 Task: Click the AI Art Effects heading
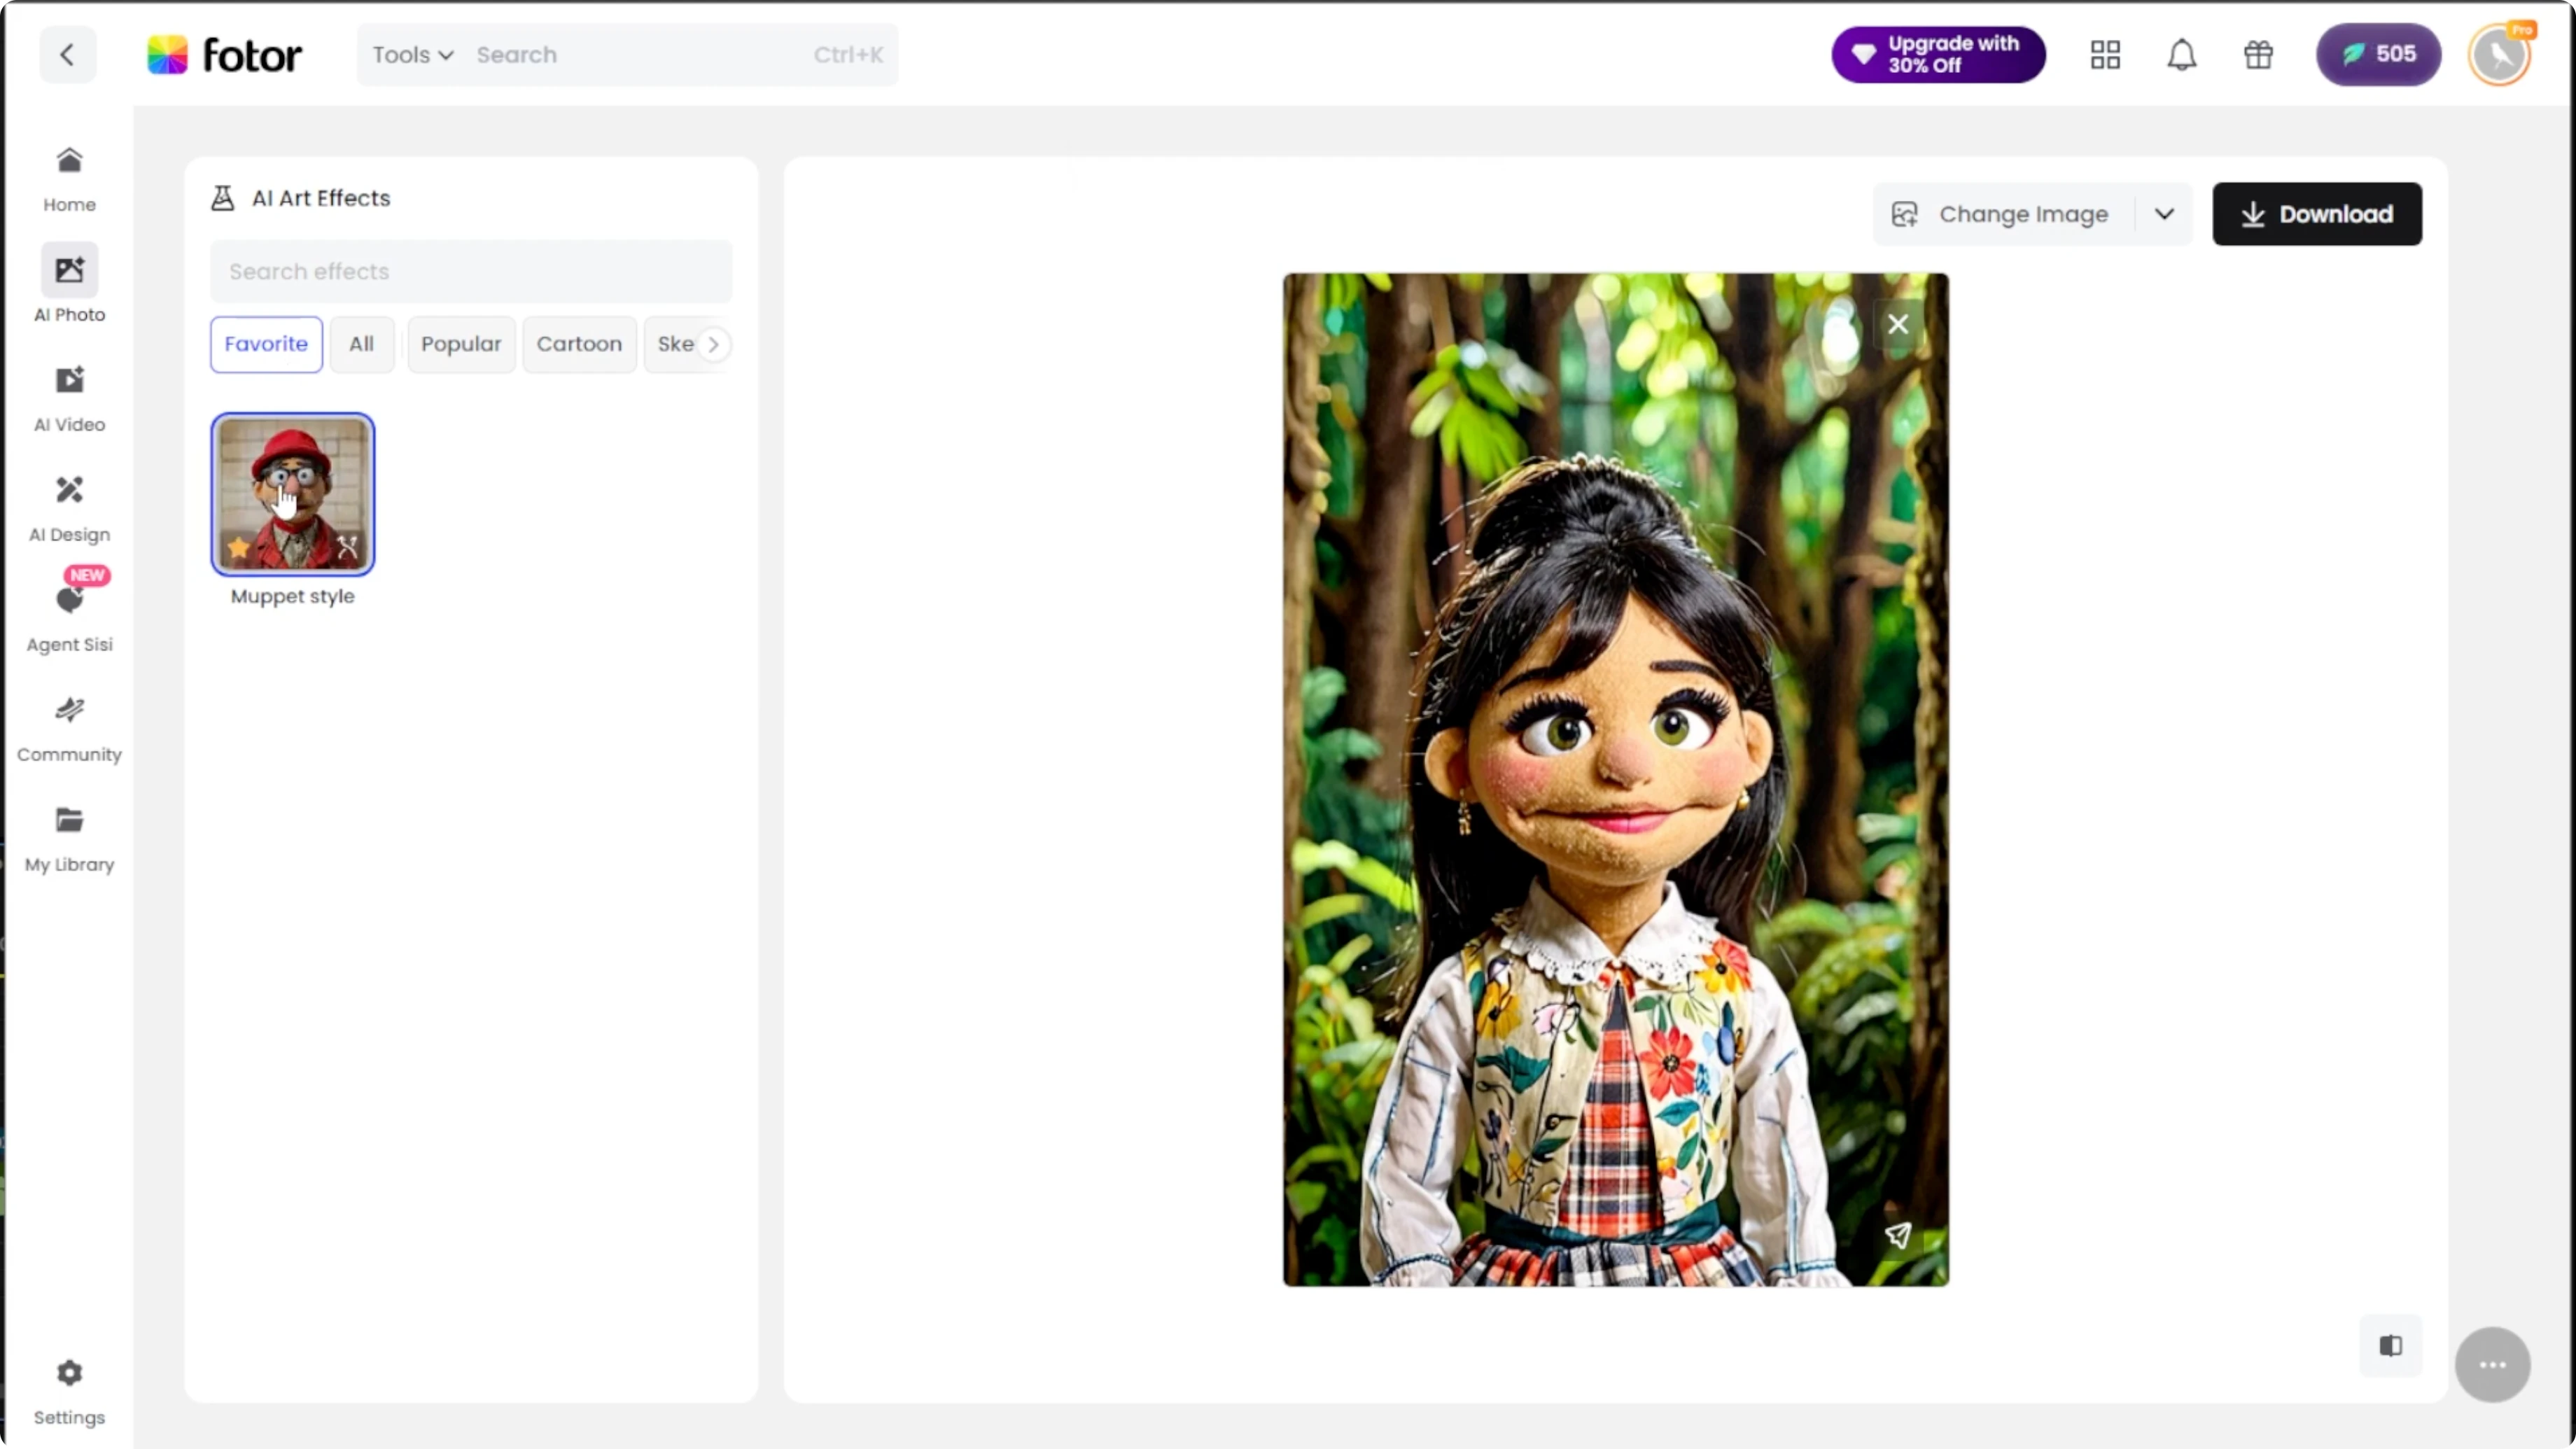click(x=321, y=198)
